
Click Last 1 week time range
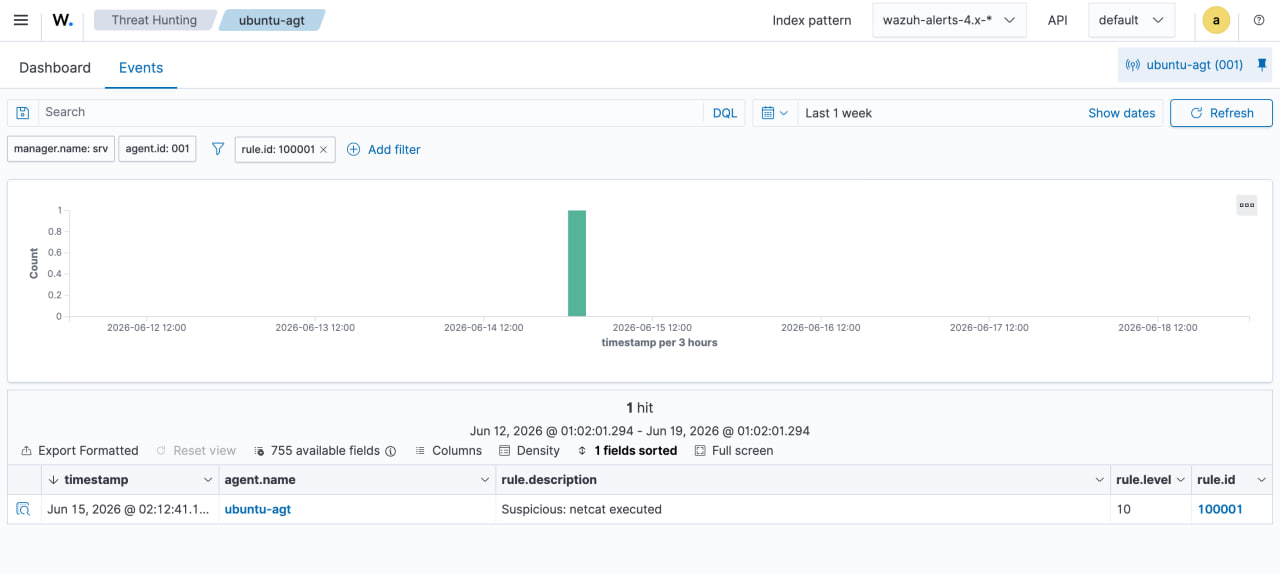click(838, 113)
